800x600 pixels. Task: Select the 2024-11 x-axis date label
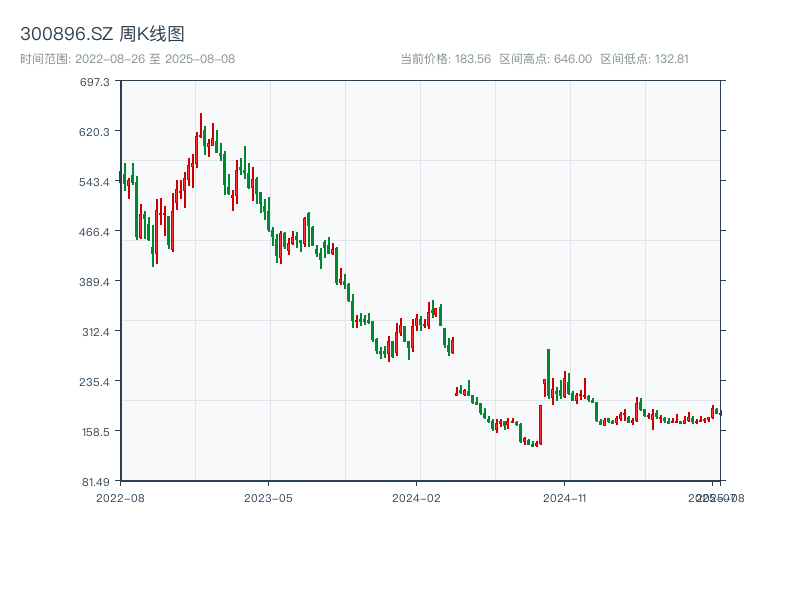tap(565, 497)
